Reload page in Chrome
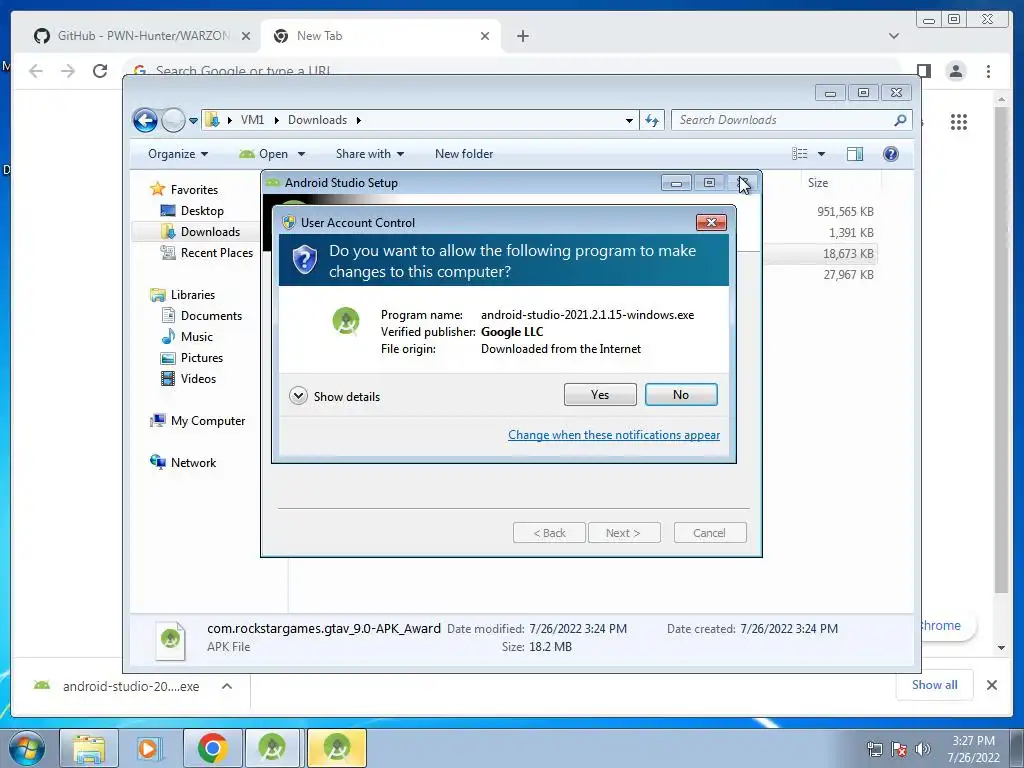This screenshot has width=1024, height=768. point(100,71)
